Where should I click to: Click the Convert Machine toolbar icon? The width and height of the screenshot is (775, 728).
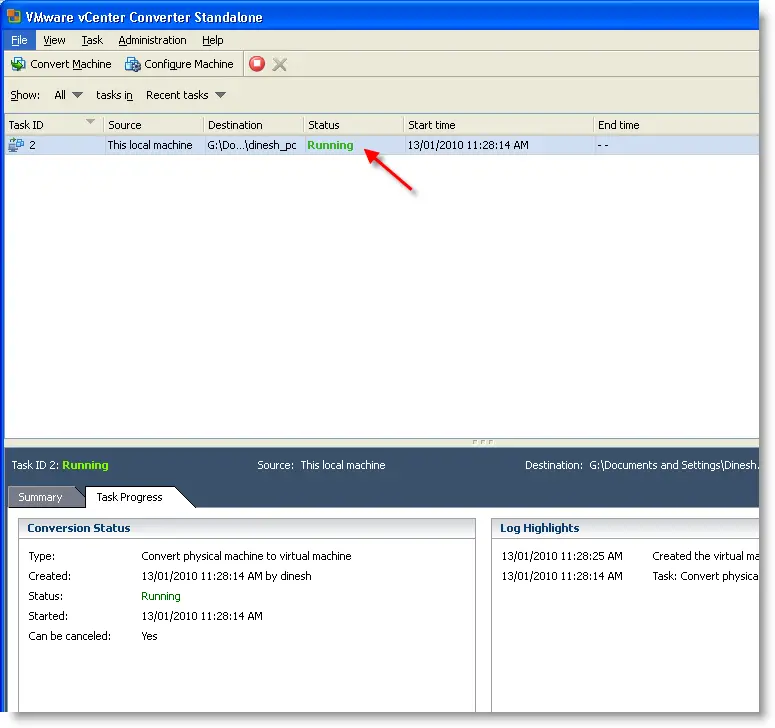coord(18,64)
